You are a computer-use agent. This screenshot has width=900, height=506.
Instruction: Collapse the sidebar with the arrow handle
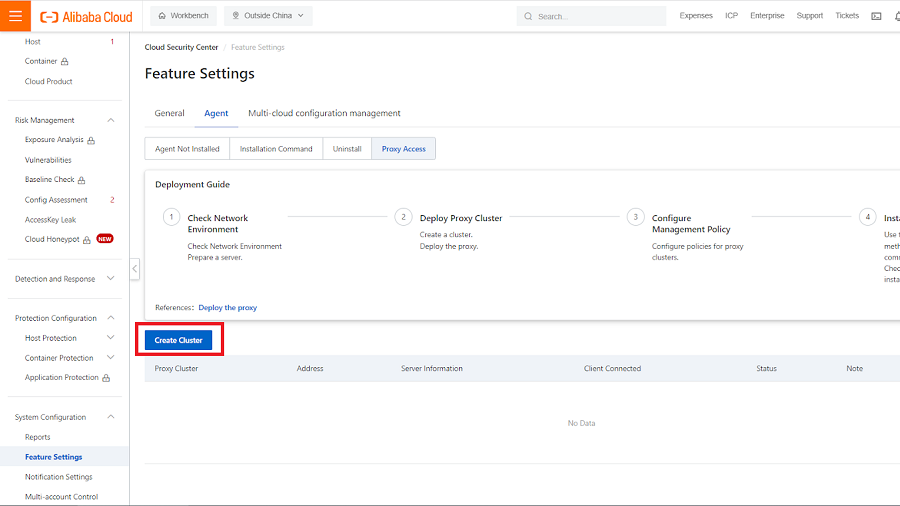click(134, 269)
